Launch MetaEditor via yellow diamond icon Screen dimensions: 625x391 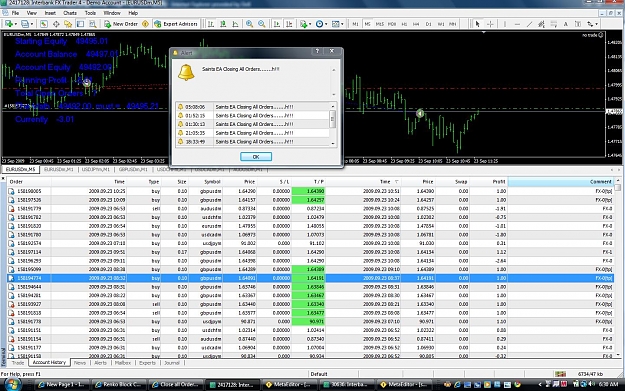[x=145, y=24]
